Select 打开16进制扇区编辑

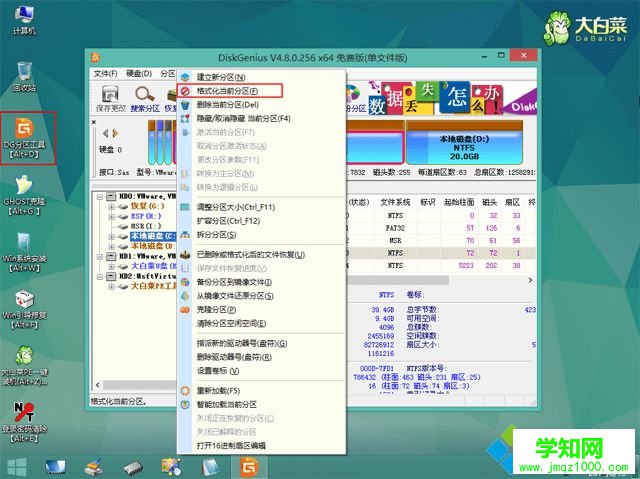[261, 446]
